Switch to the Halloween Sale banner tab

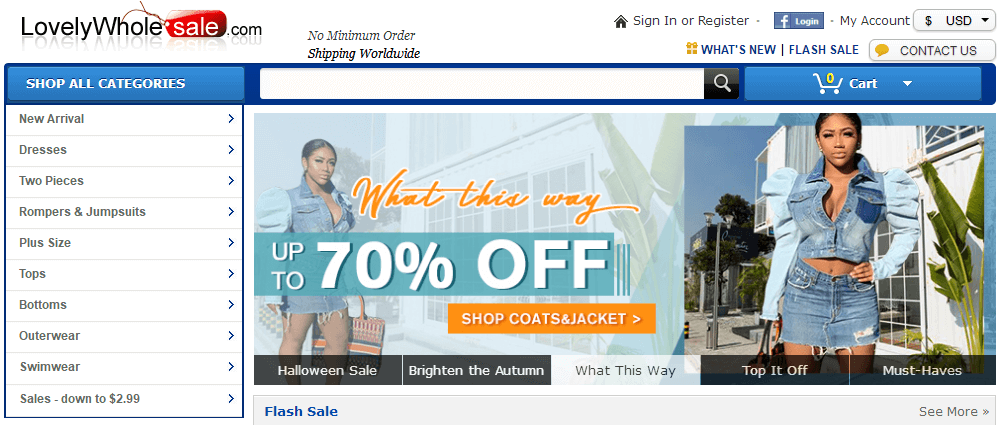click(x=327, y=370)
